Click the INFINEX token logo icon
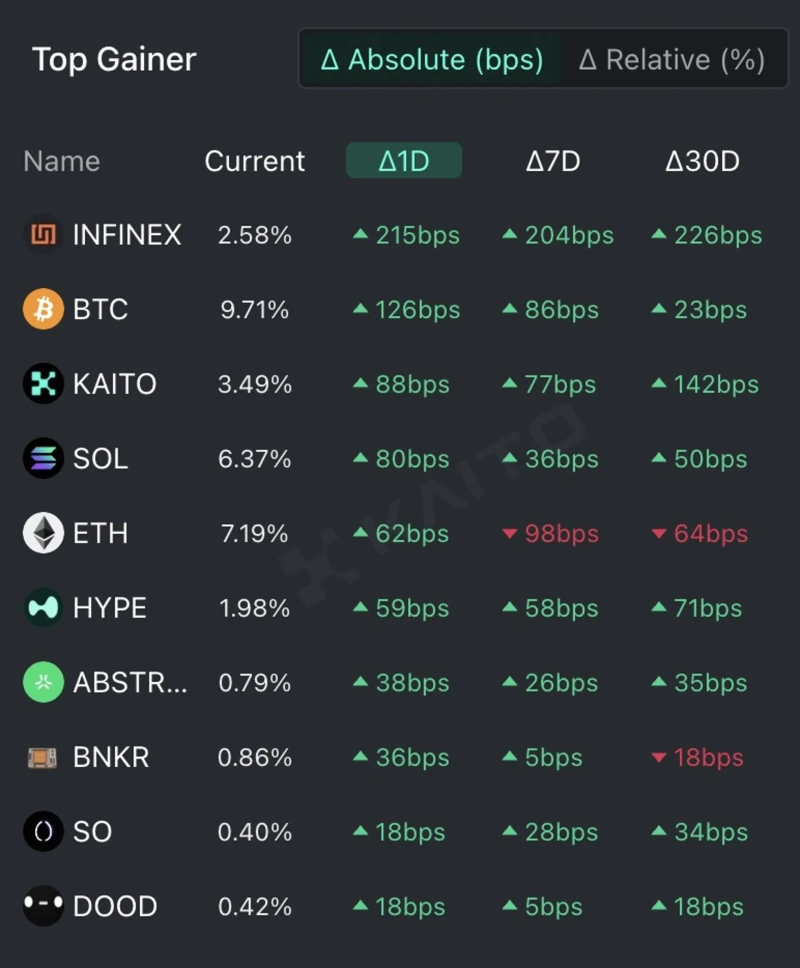This screenshot has height=968, width=800. pyautogui.click(x=43, y=236)
